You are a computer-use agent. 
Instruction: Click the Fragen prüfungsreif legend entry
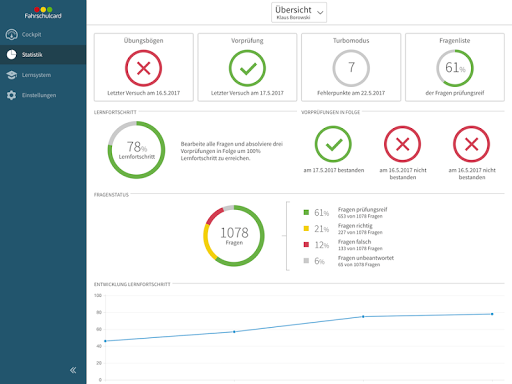point(345,212)
